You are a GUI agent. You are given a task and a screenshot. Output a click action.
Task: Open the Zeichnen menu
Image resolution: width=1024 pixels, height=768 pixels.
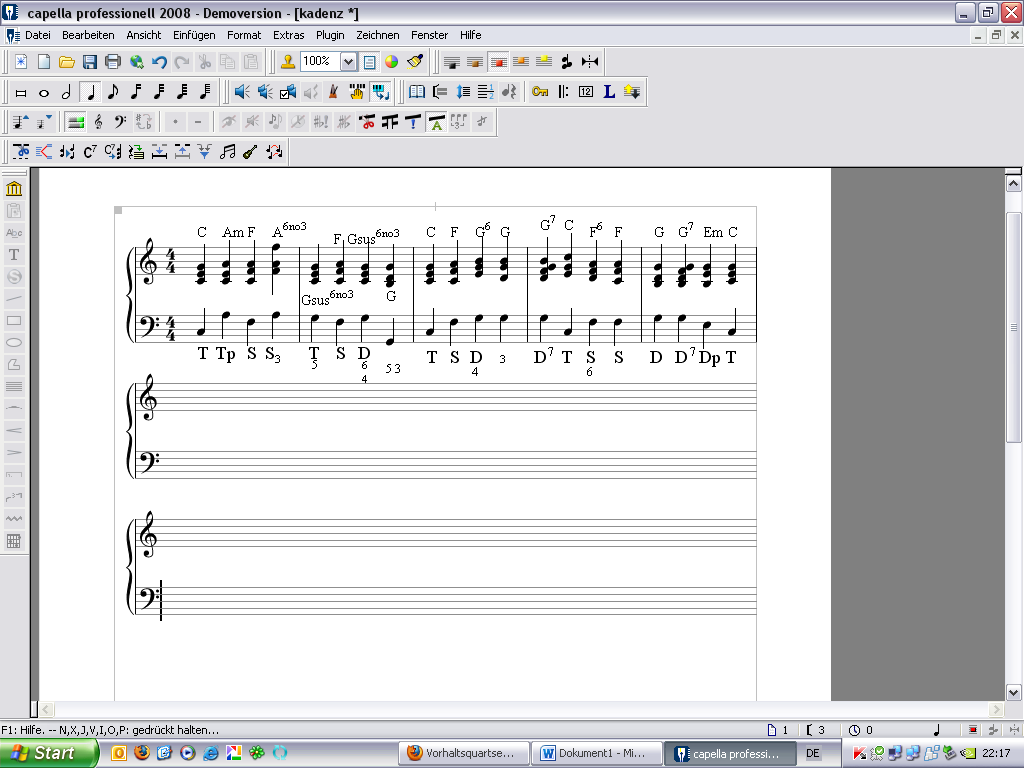(377, 35)
